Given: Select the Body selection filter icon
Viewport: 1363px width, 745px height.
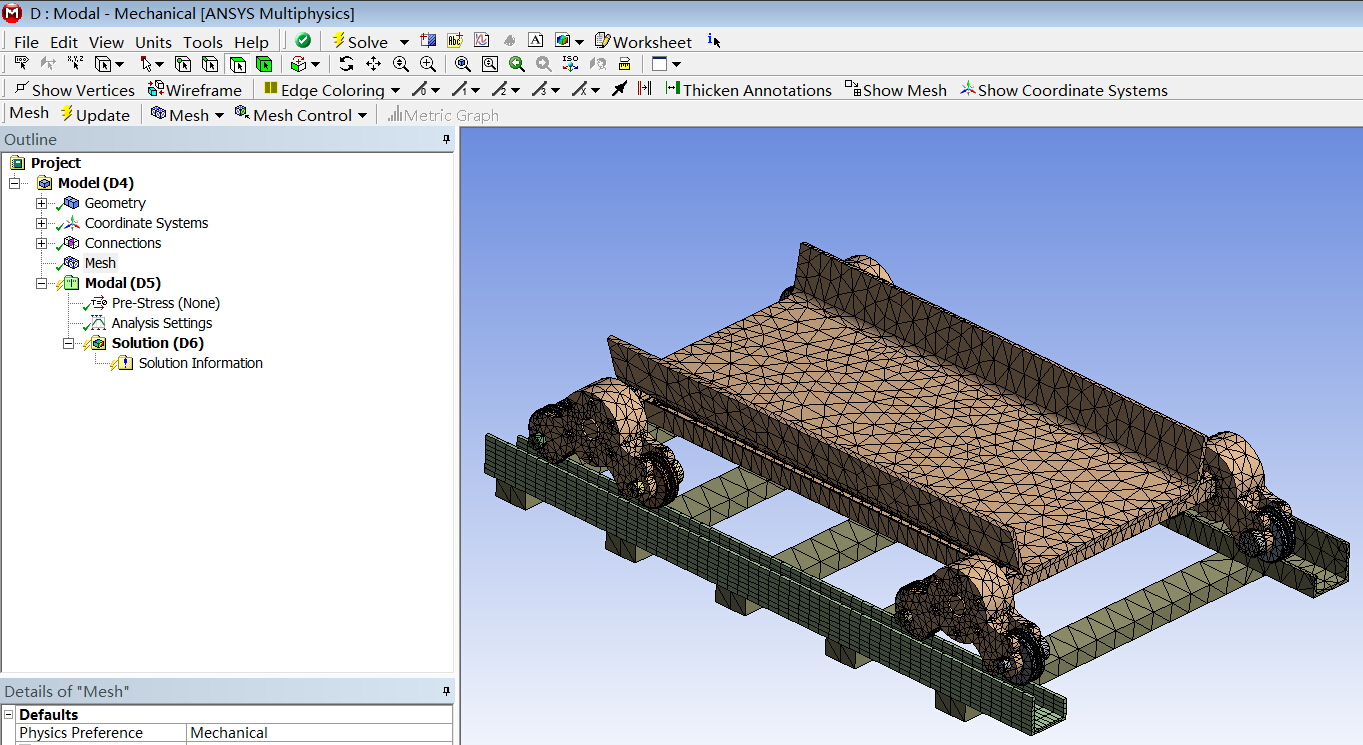Looking at the screenshot, I should [264, 64].
